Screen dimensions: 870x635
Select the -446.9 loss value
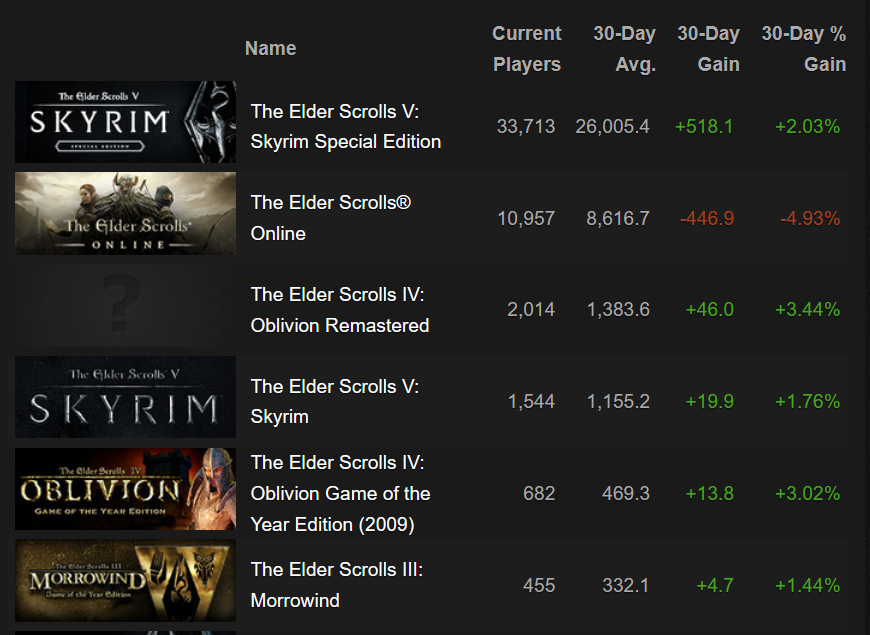tap(707, 219)
